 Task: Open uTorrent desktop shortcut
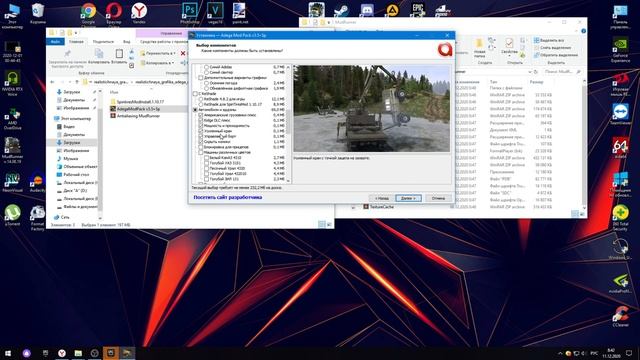pos(13,215)
